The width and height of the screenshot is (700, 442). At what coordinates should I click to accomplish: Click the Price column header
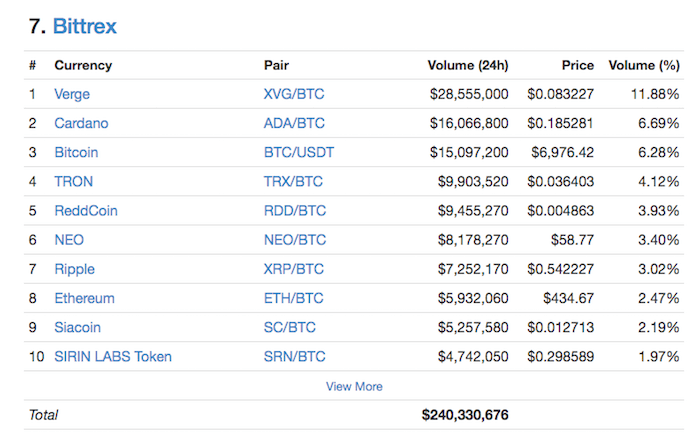[578, 65]
